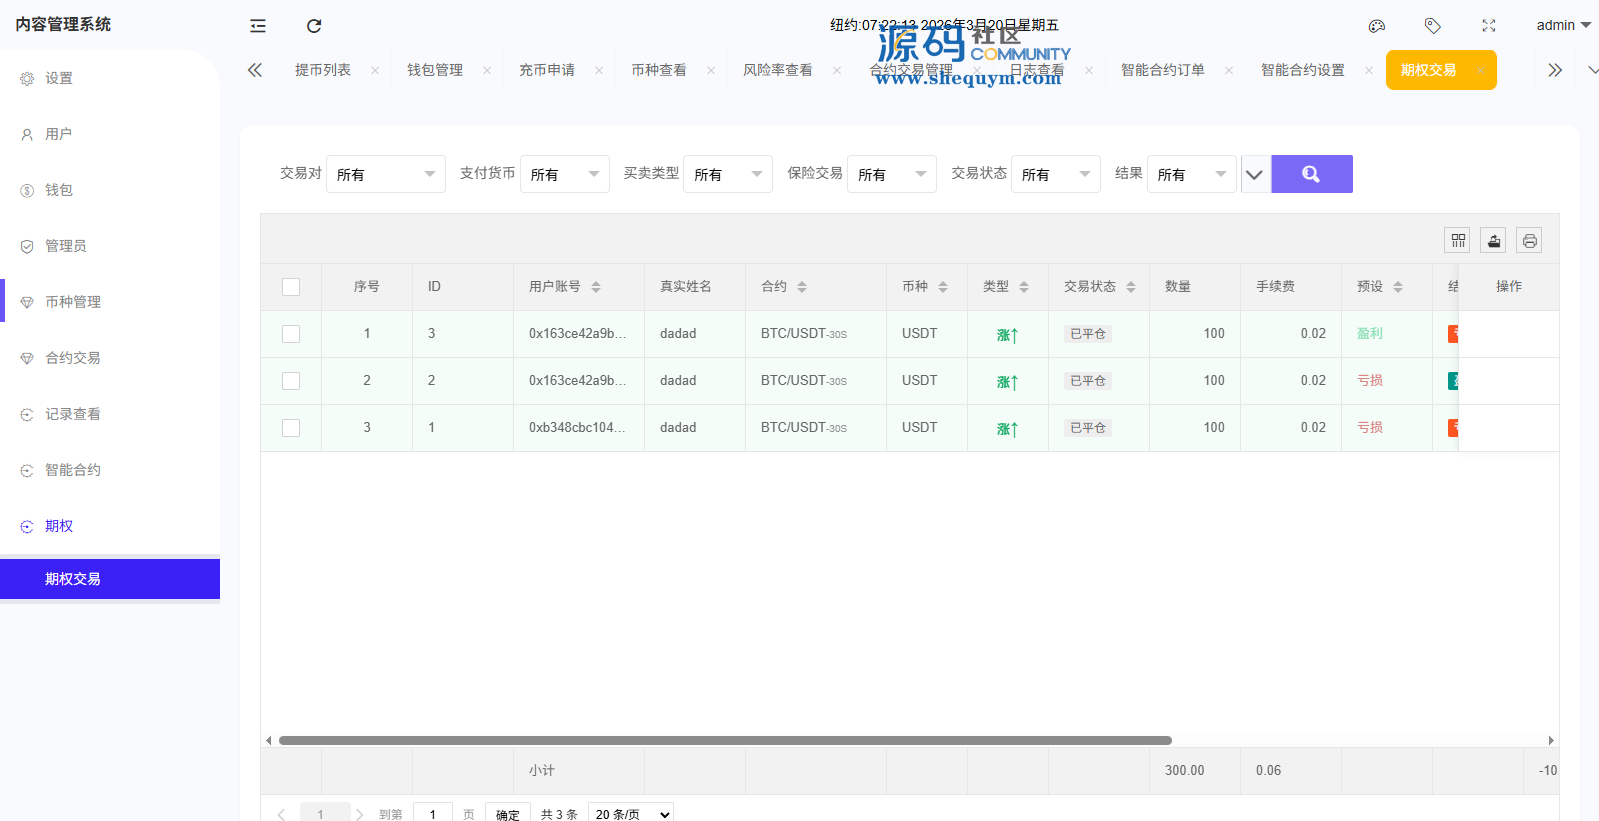The width and height of the screenshot is (1599, 821).
Task: Click the 确定 page jump button
Action: 507,814
